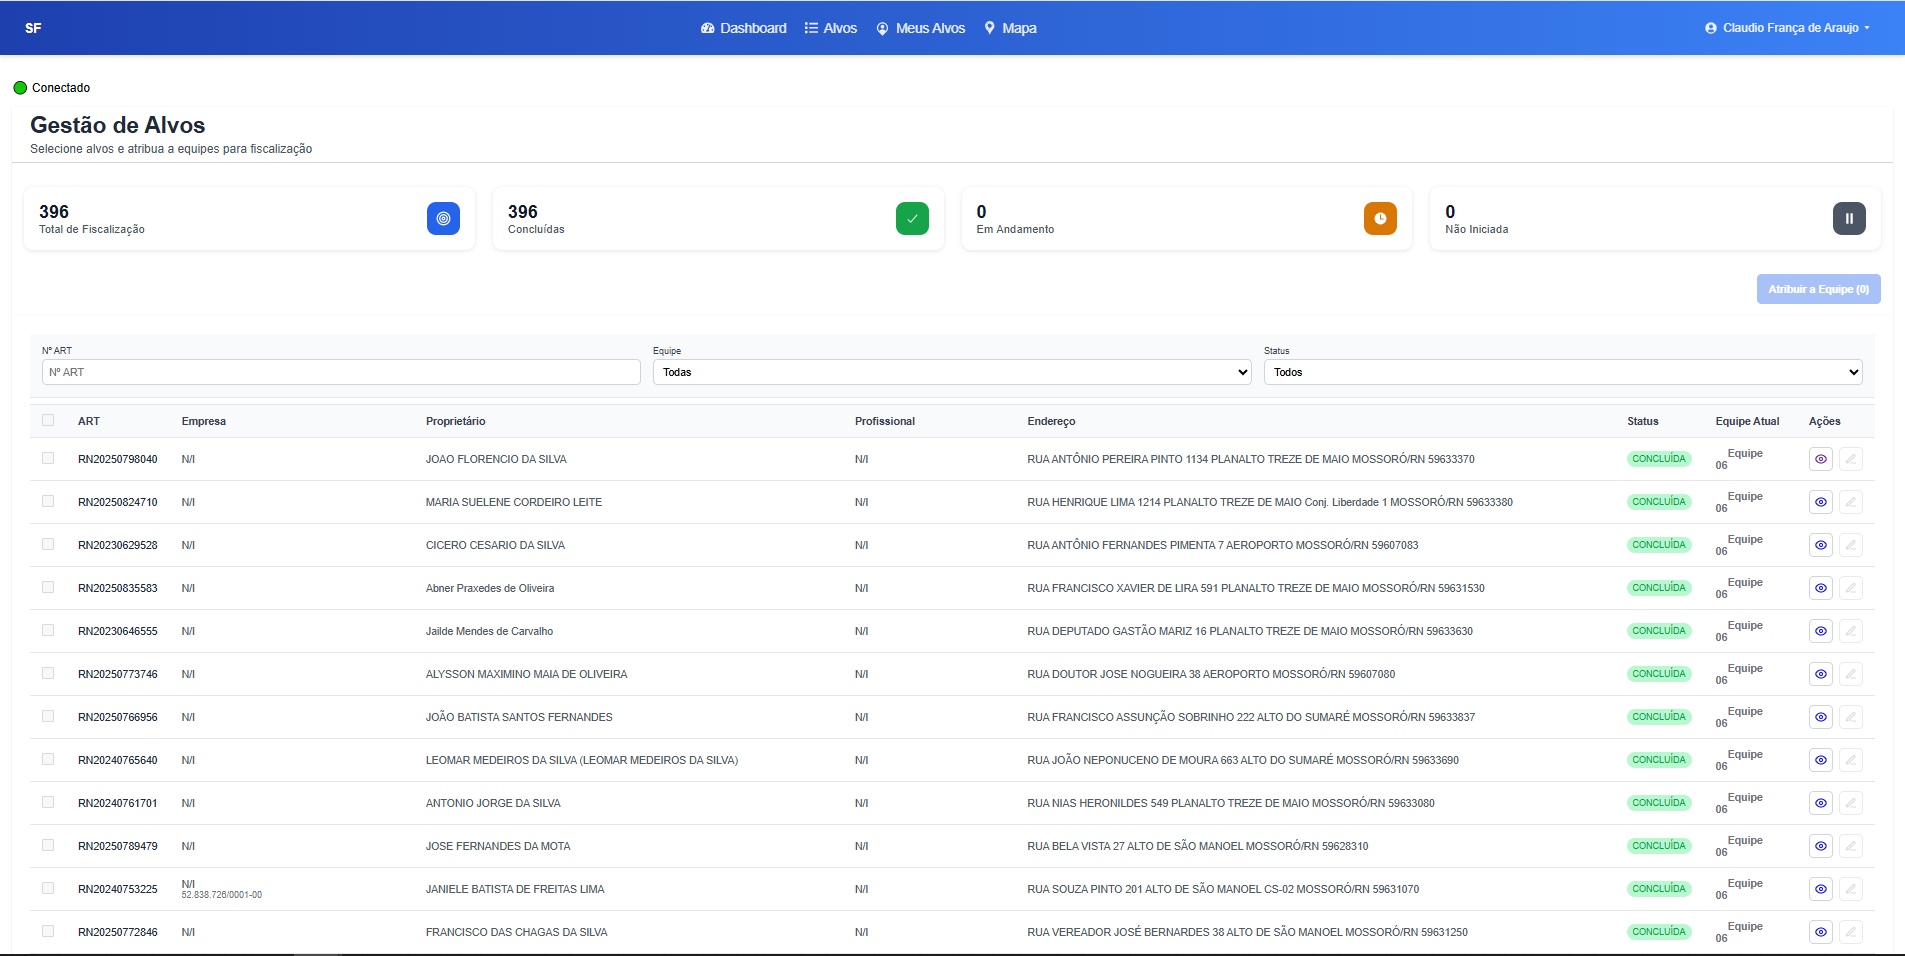The height and width of the screenshot is (956, 1905).
Task: Click the CONCLUÍDA status badge for RN20250766956
Action: pyautogui.click(x=1658, y=717)
